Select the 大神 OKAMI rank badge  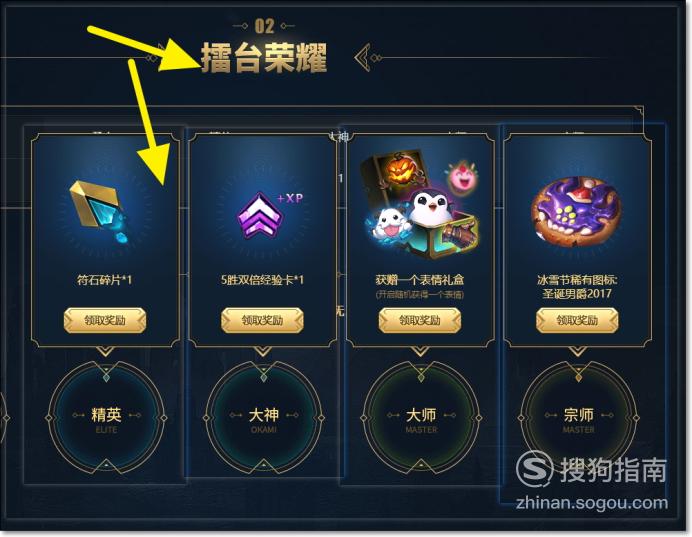click(263, 417)
